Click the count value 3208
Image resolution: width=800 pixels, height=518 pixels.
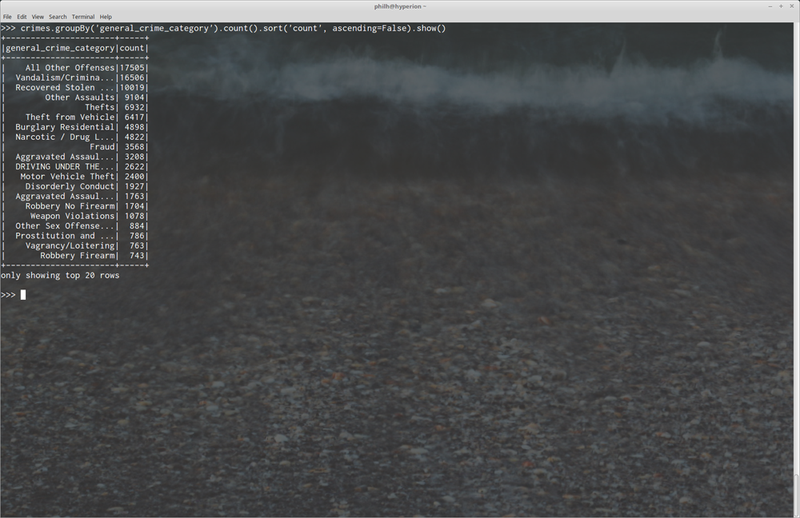pyautogui.click(x=135, y=157)
